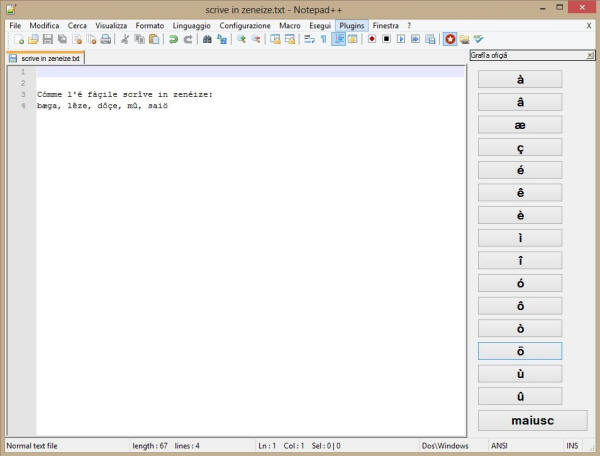The height and width of the screenshot is (456, 600).
Task: Open the Finestra menu
Action: (x=385, y=26)
